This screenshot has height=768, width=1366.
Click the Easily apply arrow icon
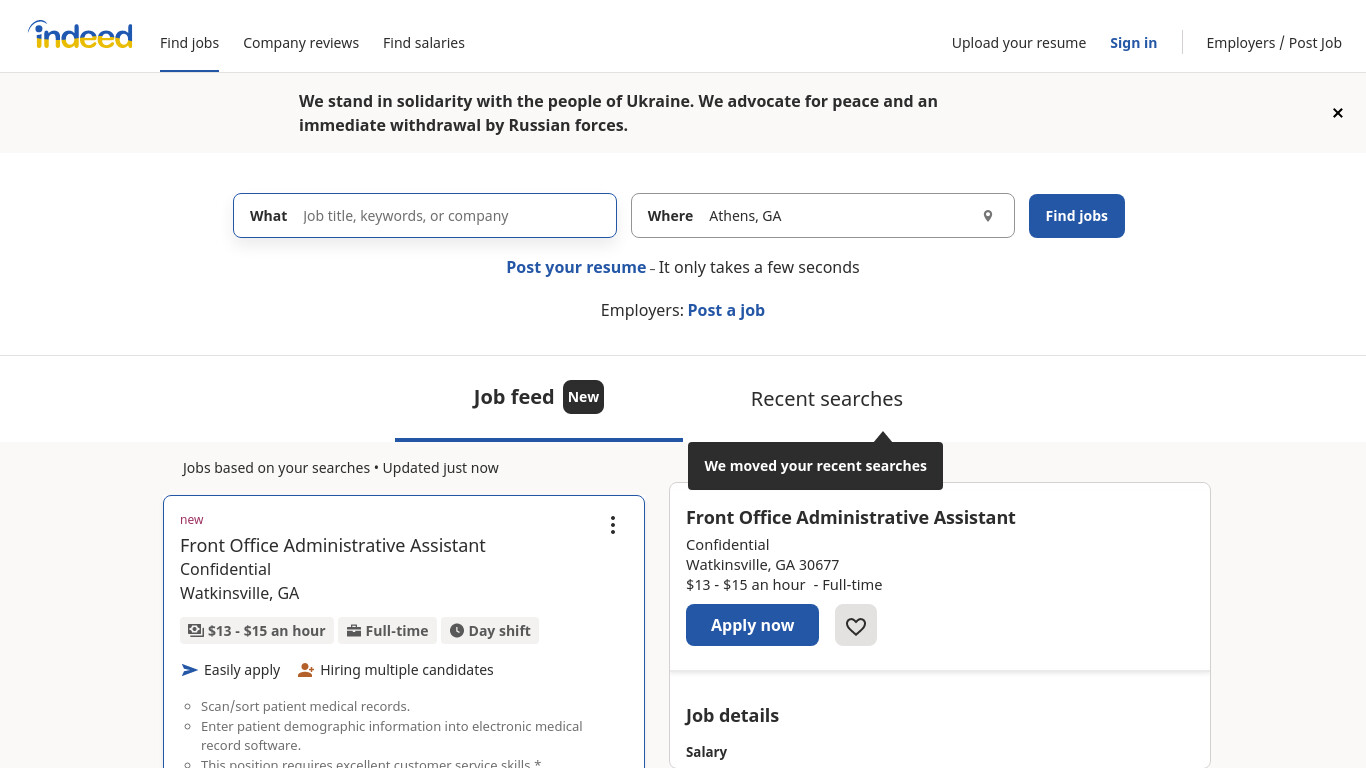pos(190,670)
